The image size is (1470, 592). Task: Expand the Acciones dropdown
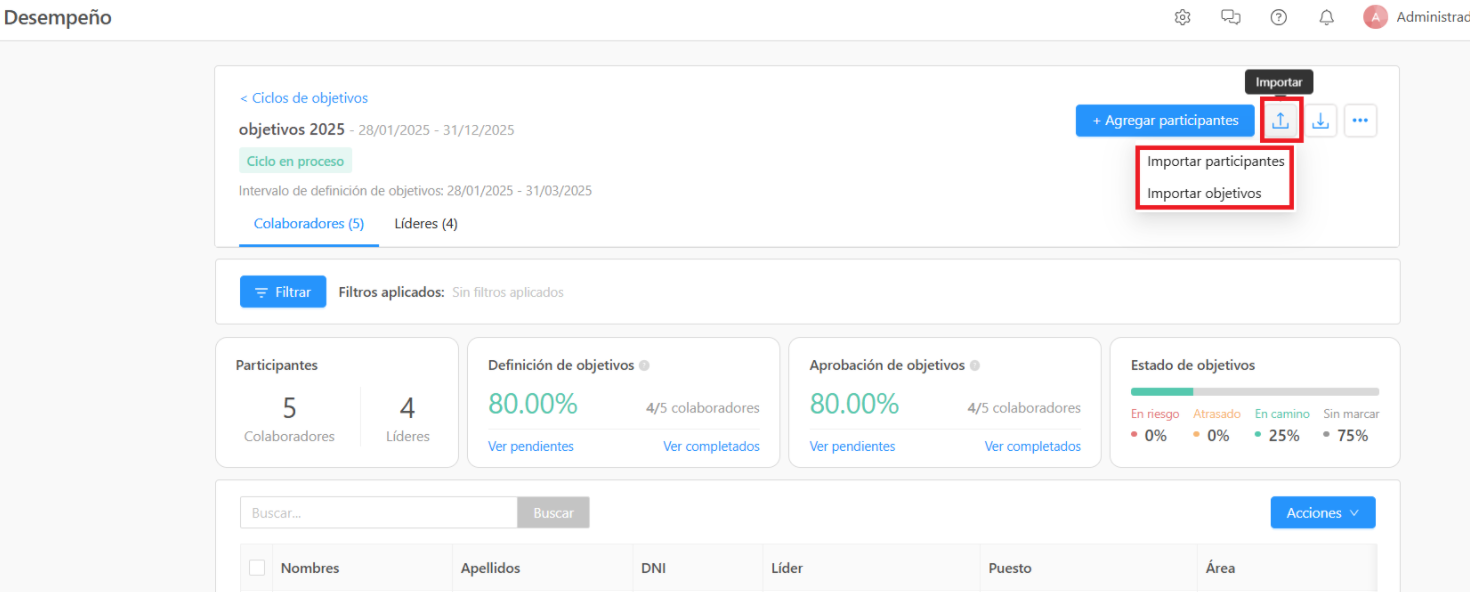(1323, 513)
